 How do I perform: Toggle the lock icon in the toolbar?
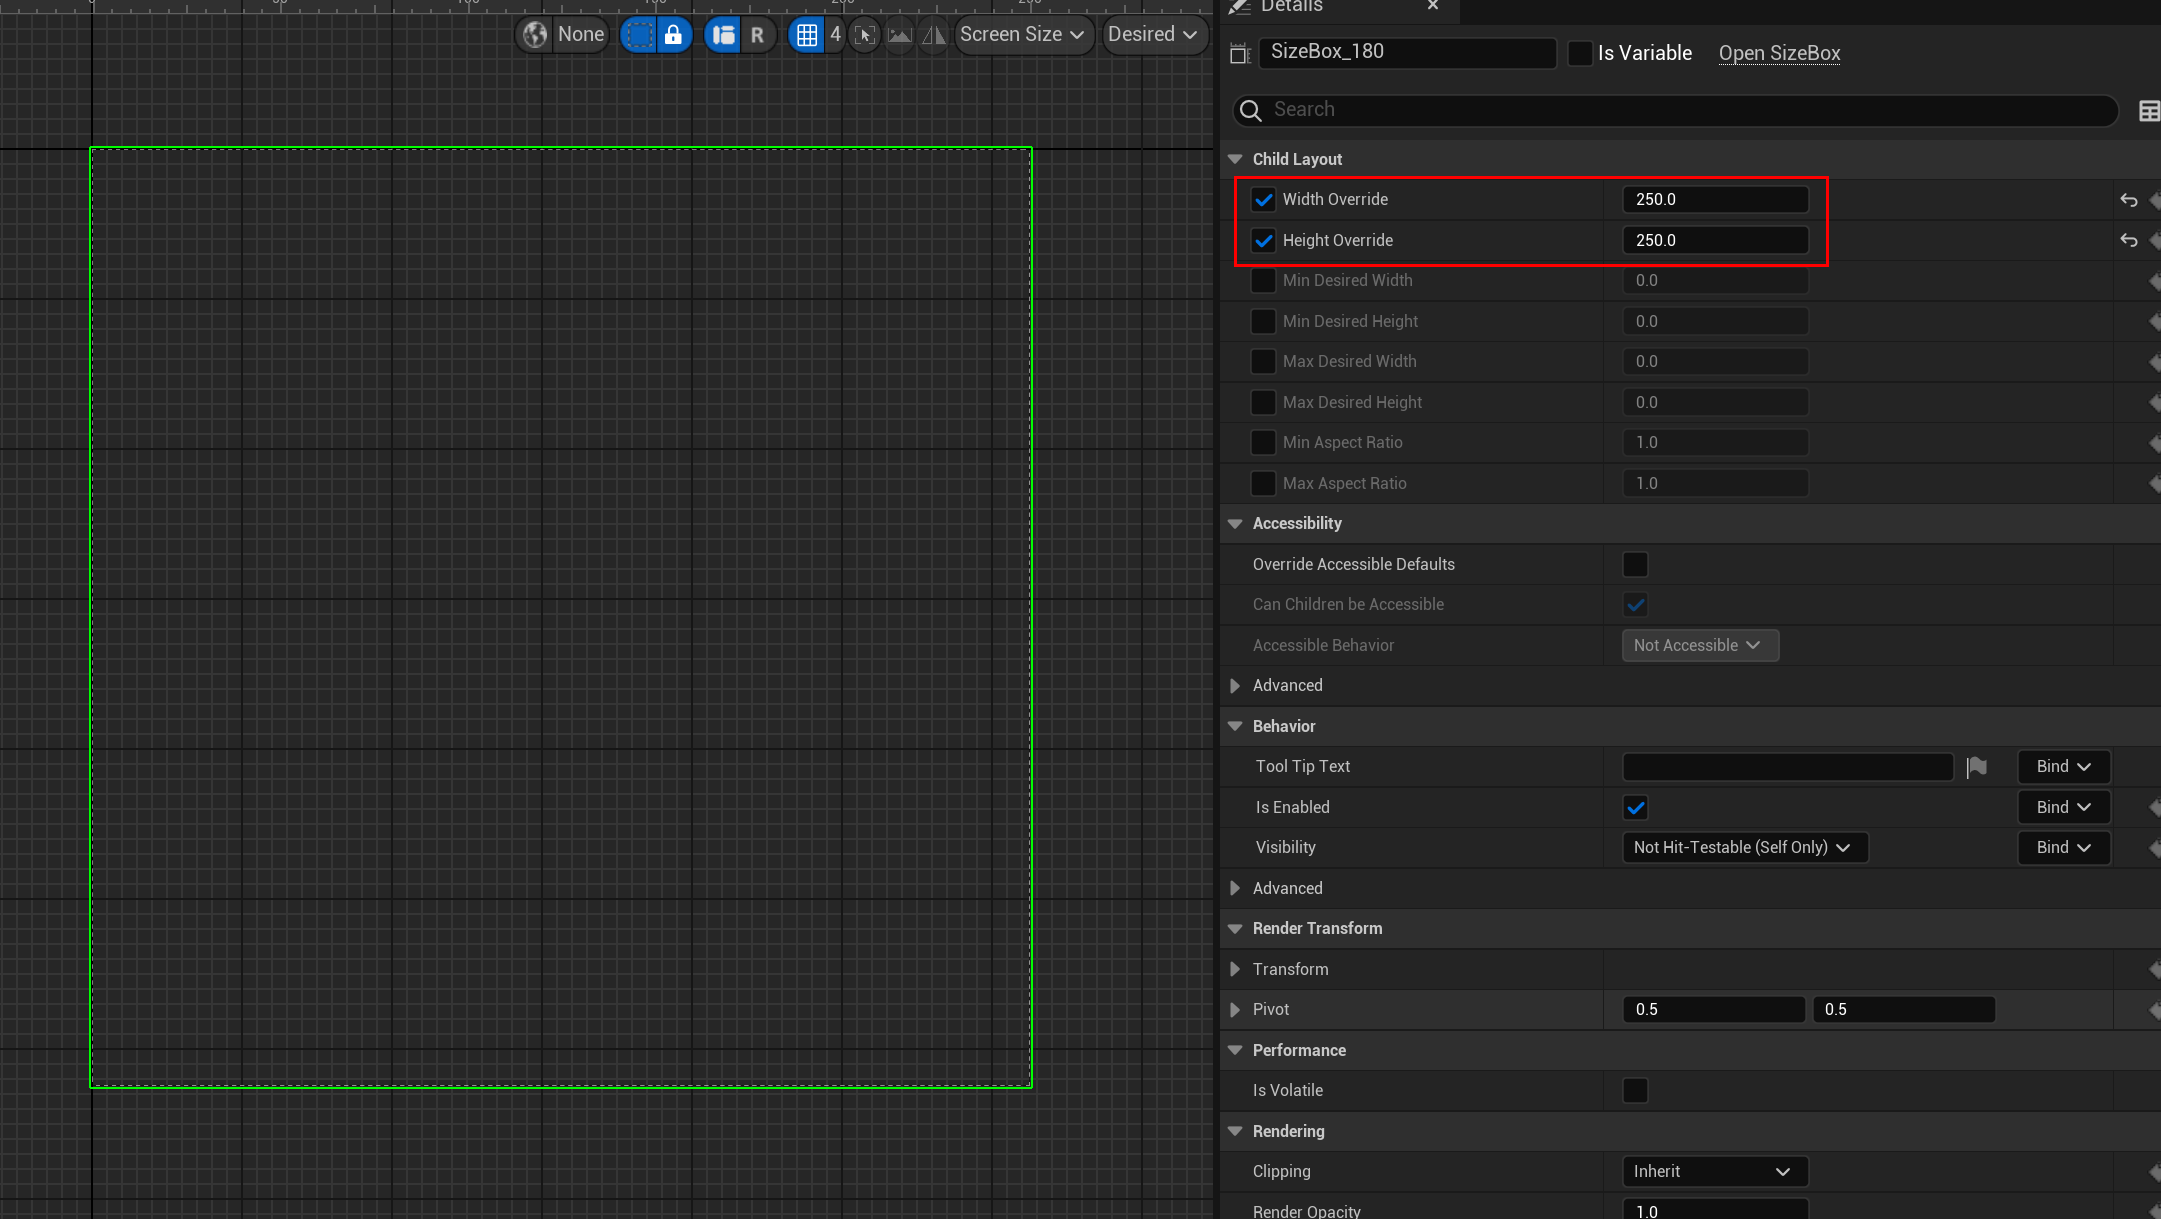[674, 35]
